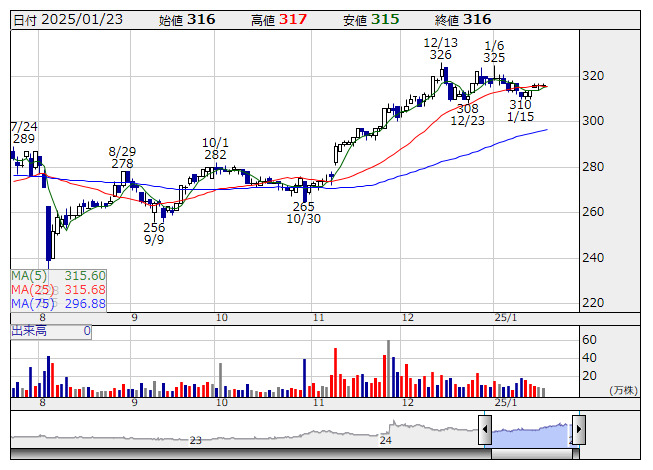Image resolution: width=653 pixels, height=470 pixels.
Task: Click the MA(25) legend label
Action: (x=32, y=289)
